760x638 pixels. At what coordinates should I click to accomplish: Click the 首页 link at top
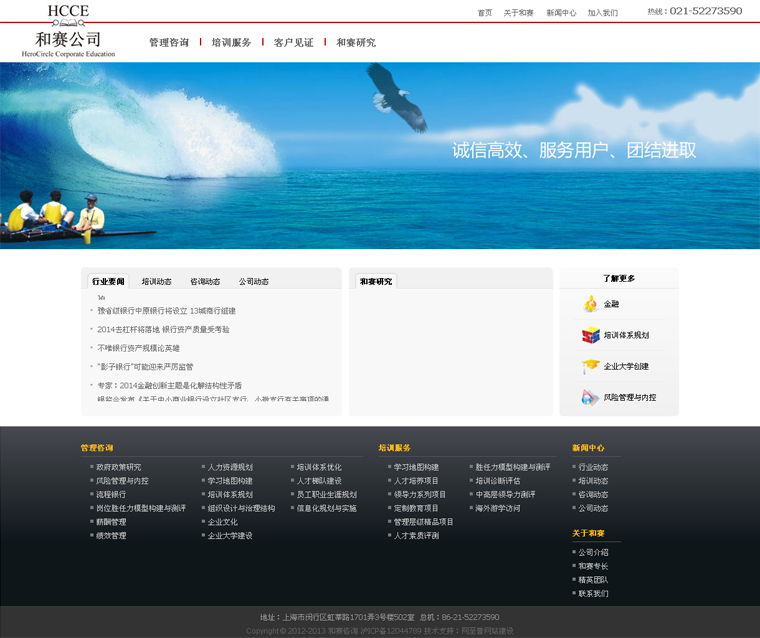pos(485,13)
